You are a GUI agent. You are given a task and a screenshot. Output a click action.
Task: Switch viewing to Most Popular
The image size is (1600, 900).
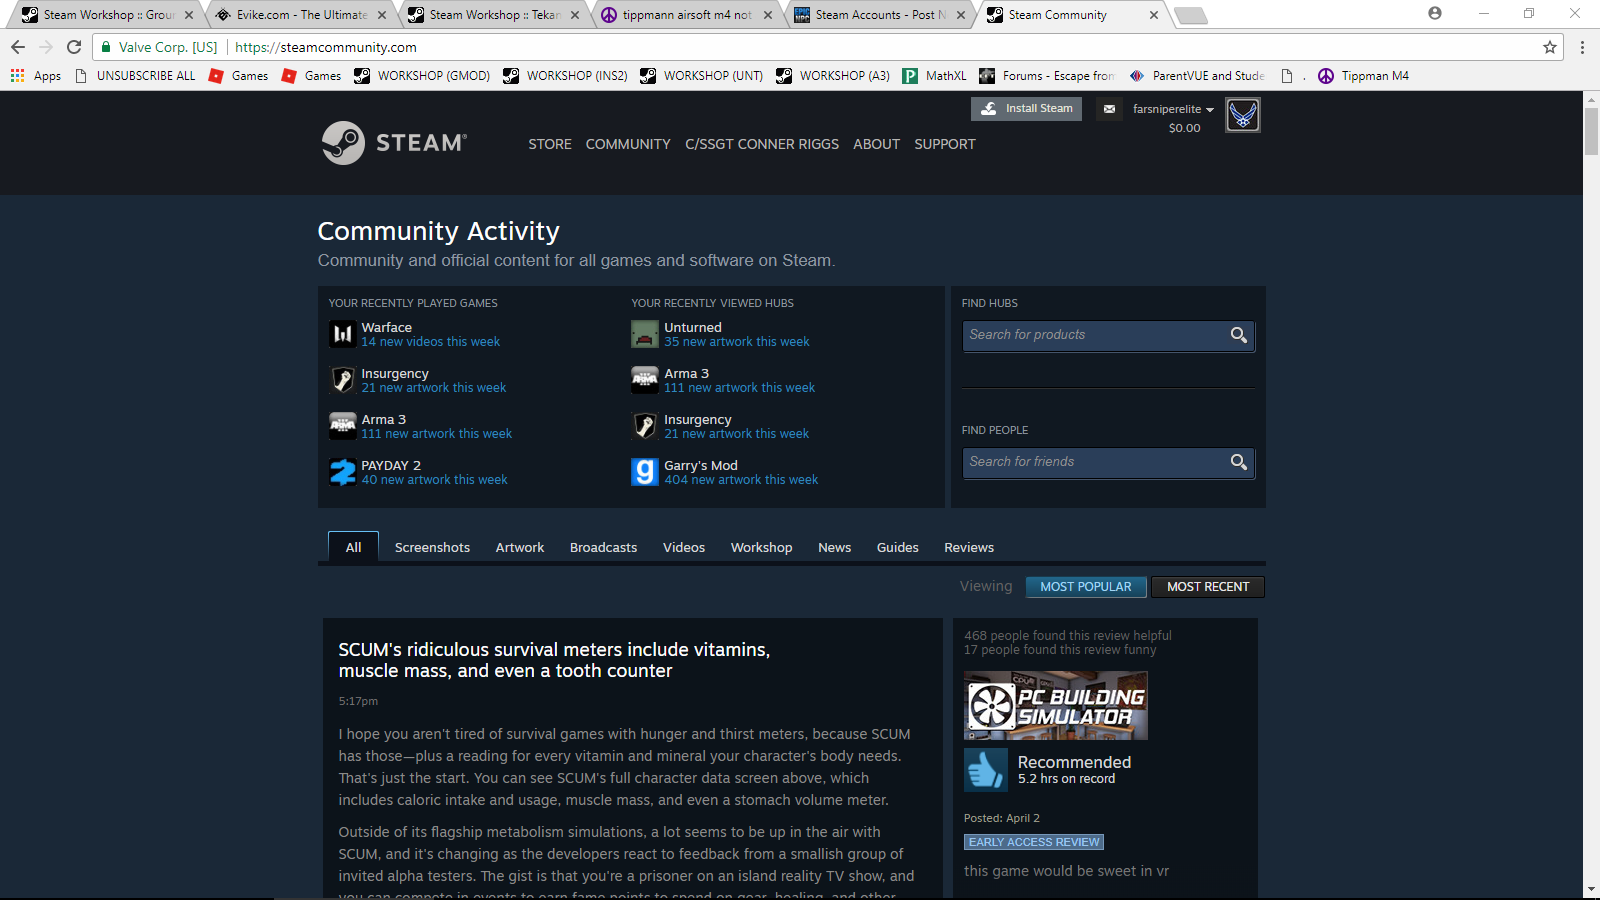(x=1086, y=587)
